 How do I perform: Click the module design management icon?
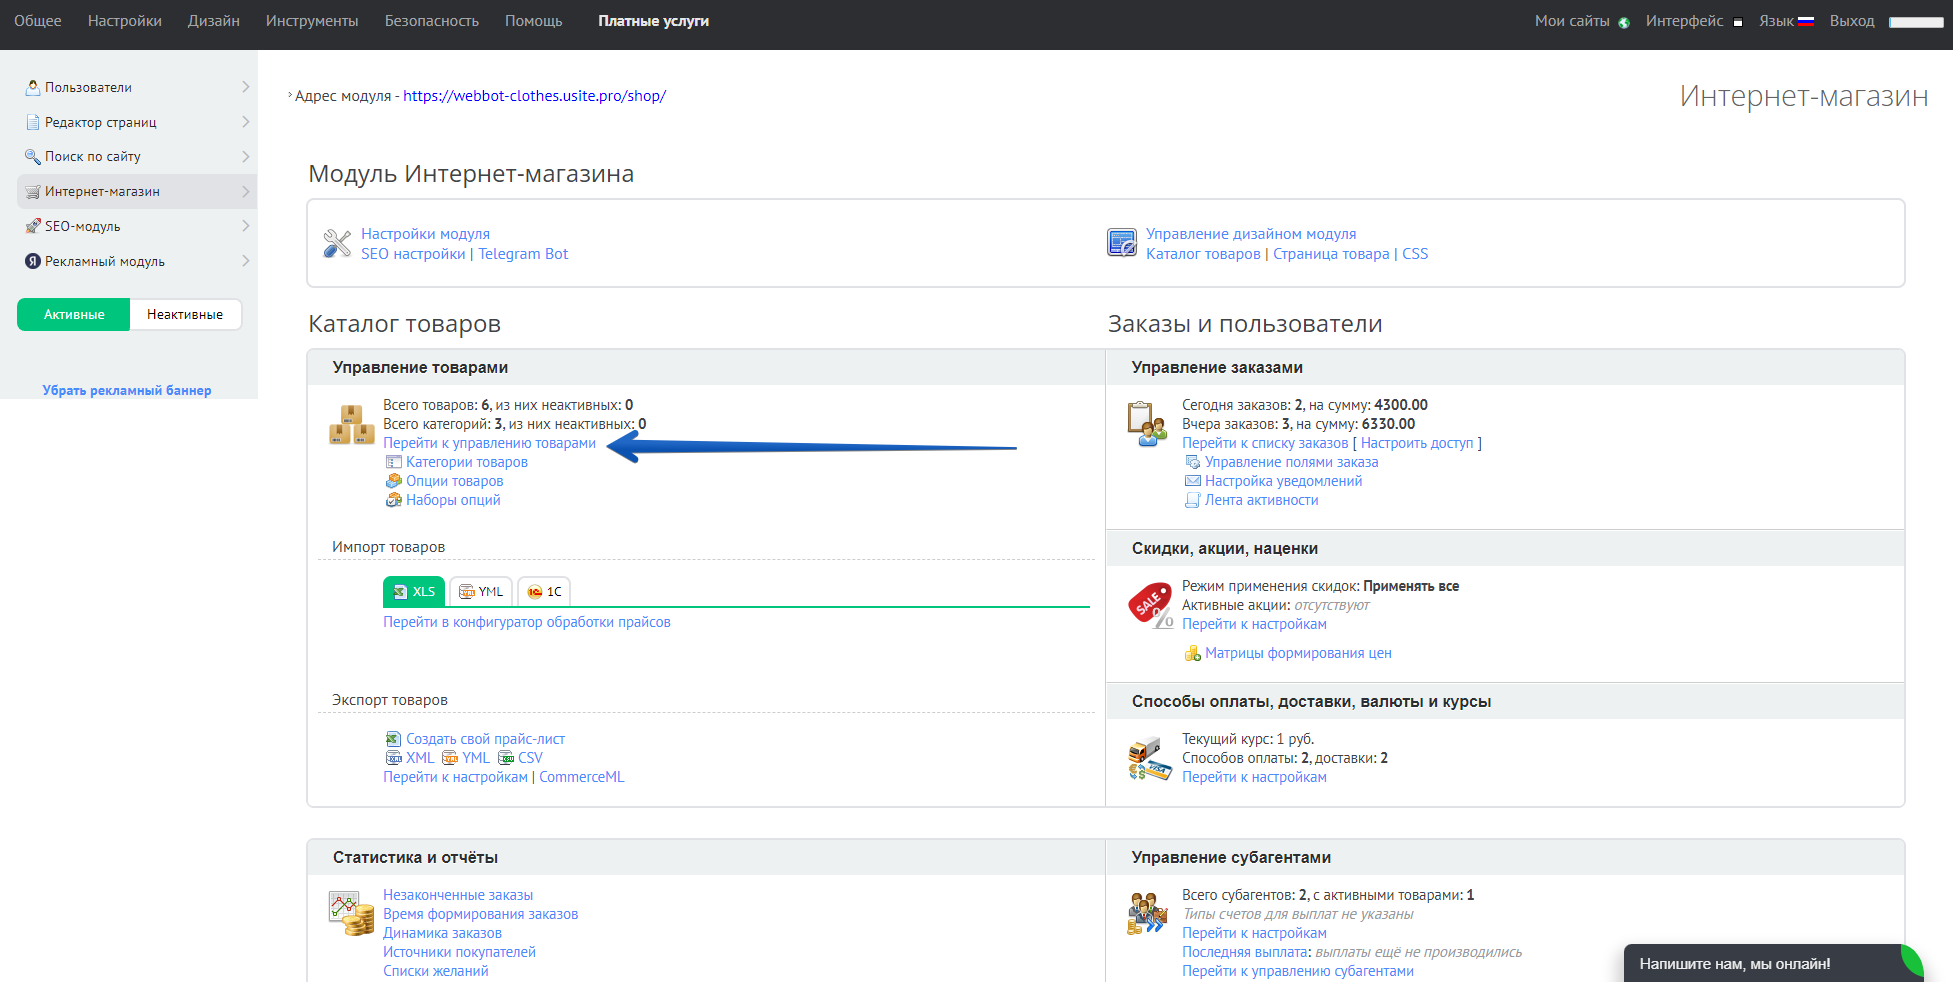[x=1121, y=243]
